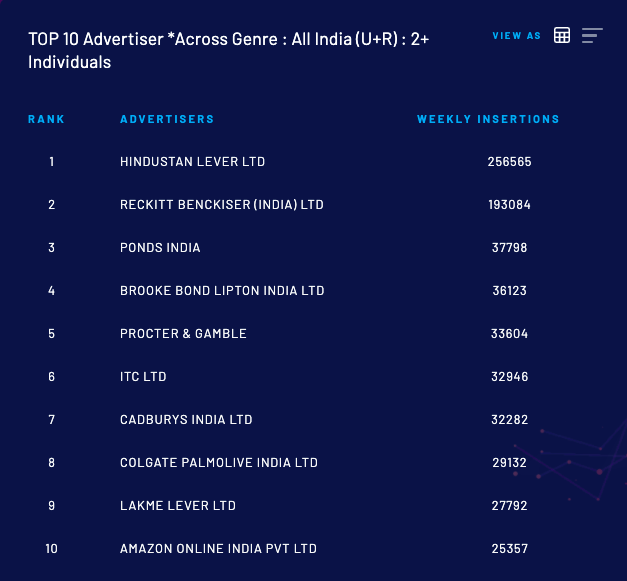
Task: Click the VIEW AS label
Action: [x=516, y=36]
